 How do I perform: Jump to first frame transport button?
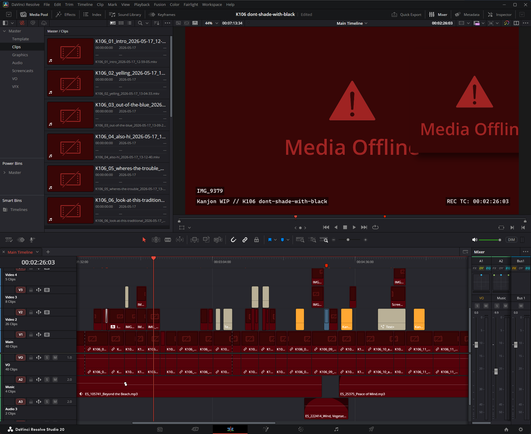[x=326, y=227]
